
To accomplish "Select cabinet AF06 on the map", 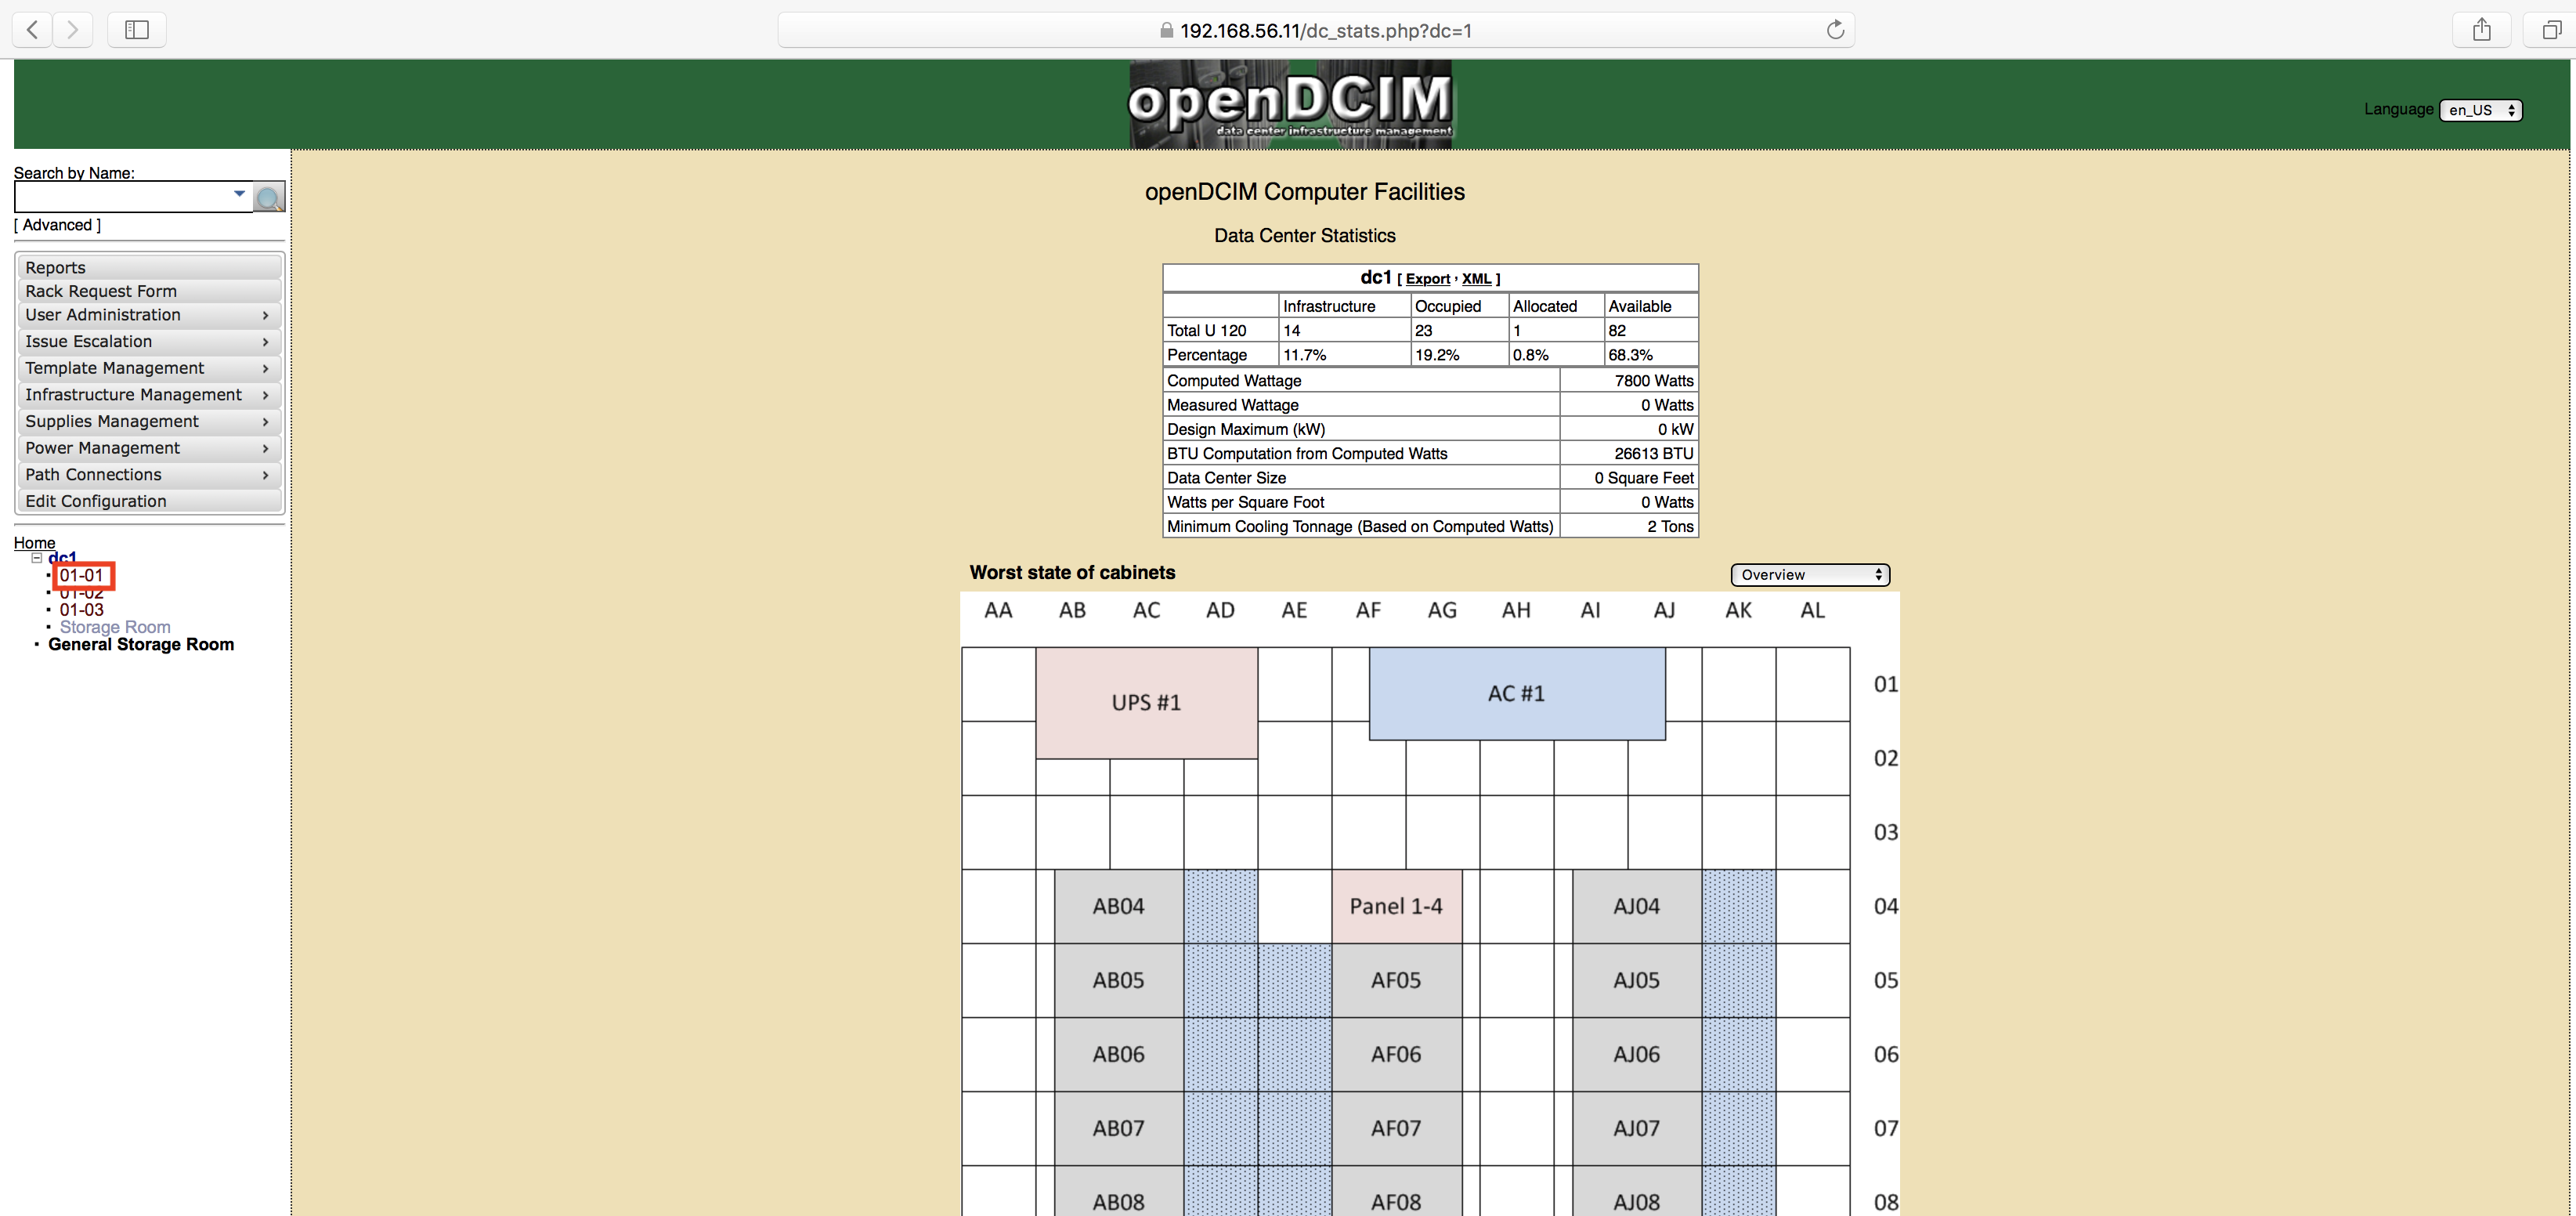I will (1396, 1054).
